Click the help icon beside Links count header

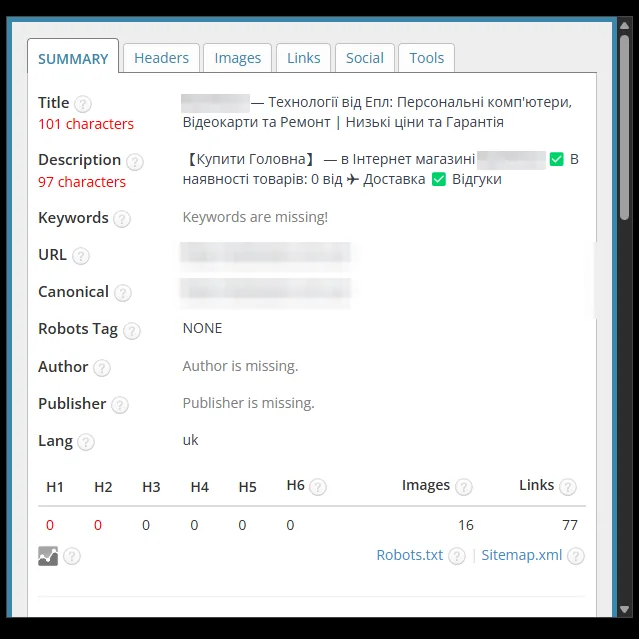pos(568,487)
